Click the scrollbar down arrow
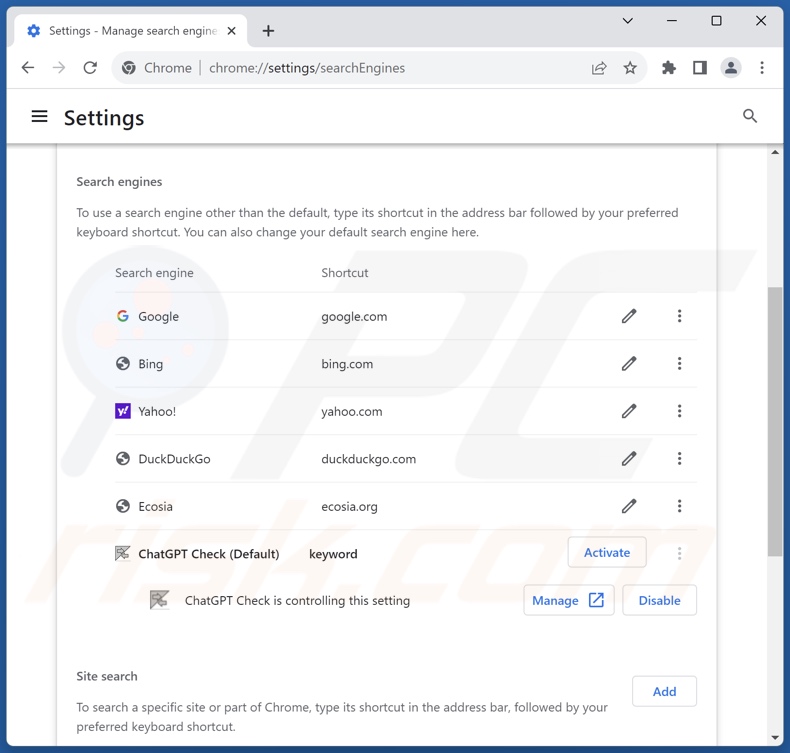This screenshot has height=753, width=790. pyautogui.click(x=774, y=738)
